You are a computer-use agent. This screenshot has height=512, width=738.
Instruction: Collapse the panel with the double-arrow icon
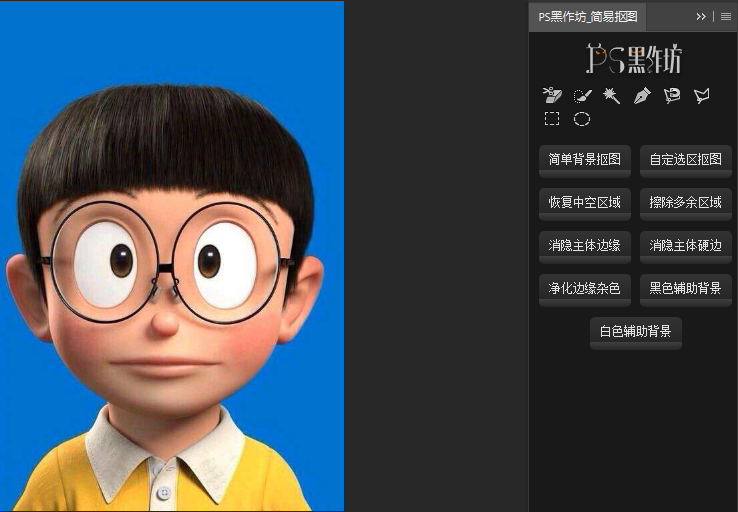(x=701, y=16)
